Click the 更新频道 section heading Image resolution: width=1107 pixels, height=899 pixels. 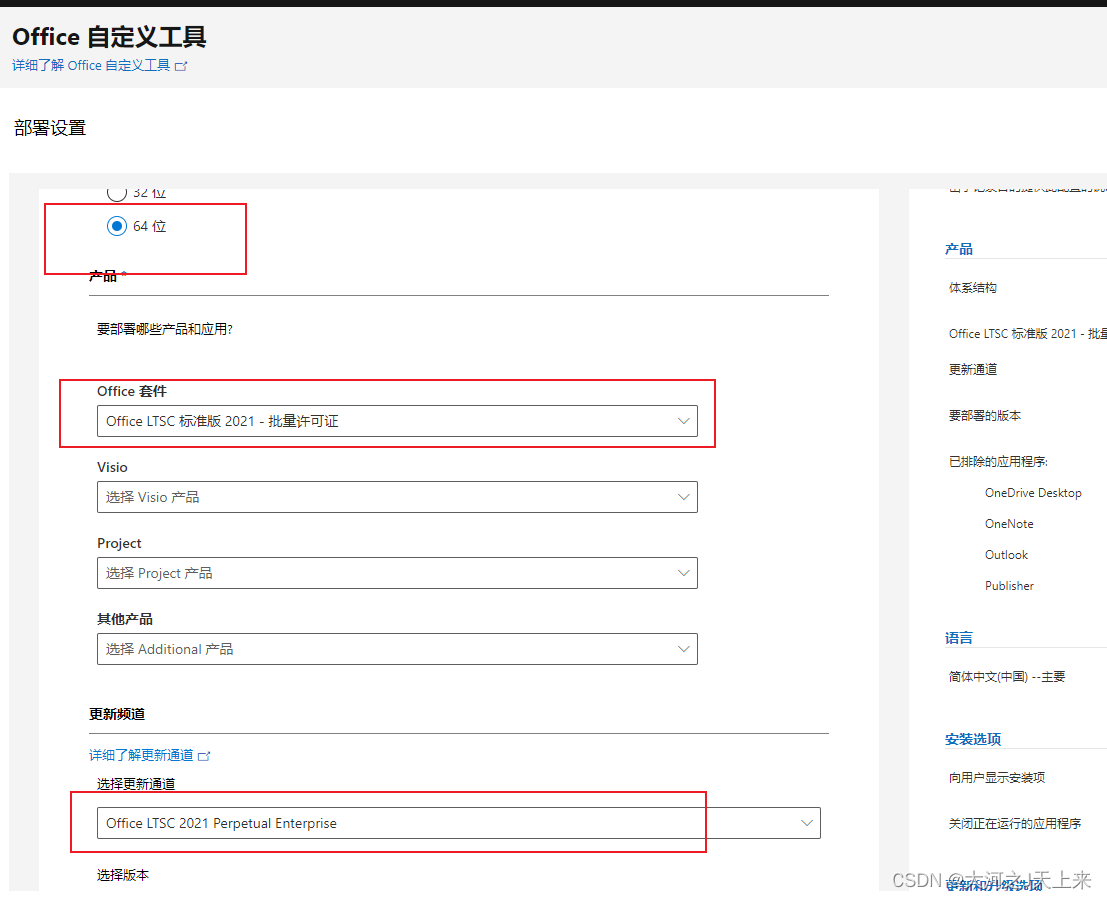117,714
